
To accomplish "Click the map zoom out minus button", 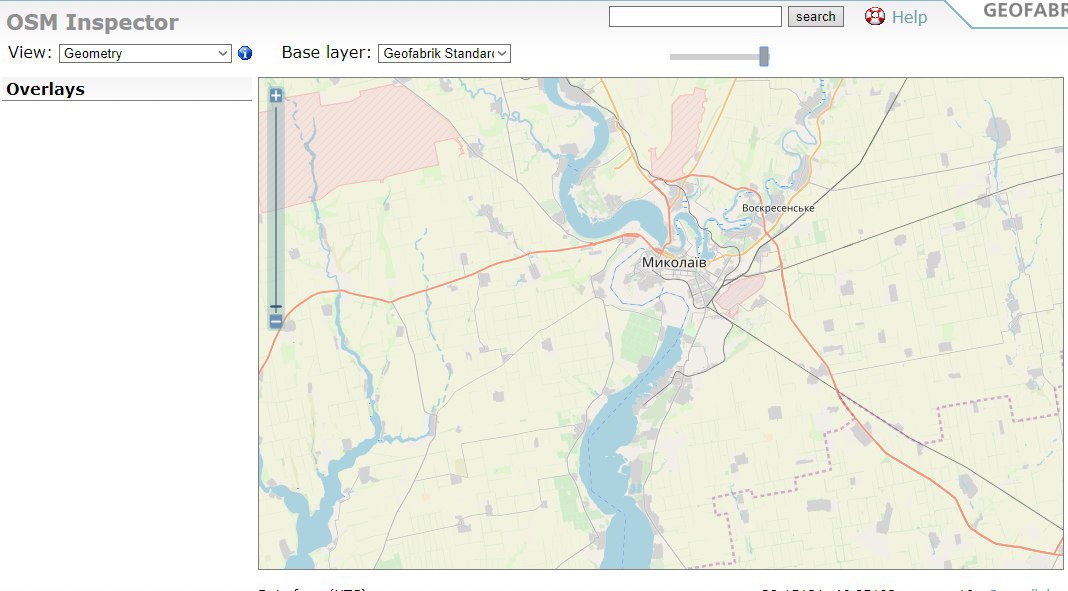I will [276, 321].
